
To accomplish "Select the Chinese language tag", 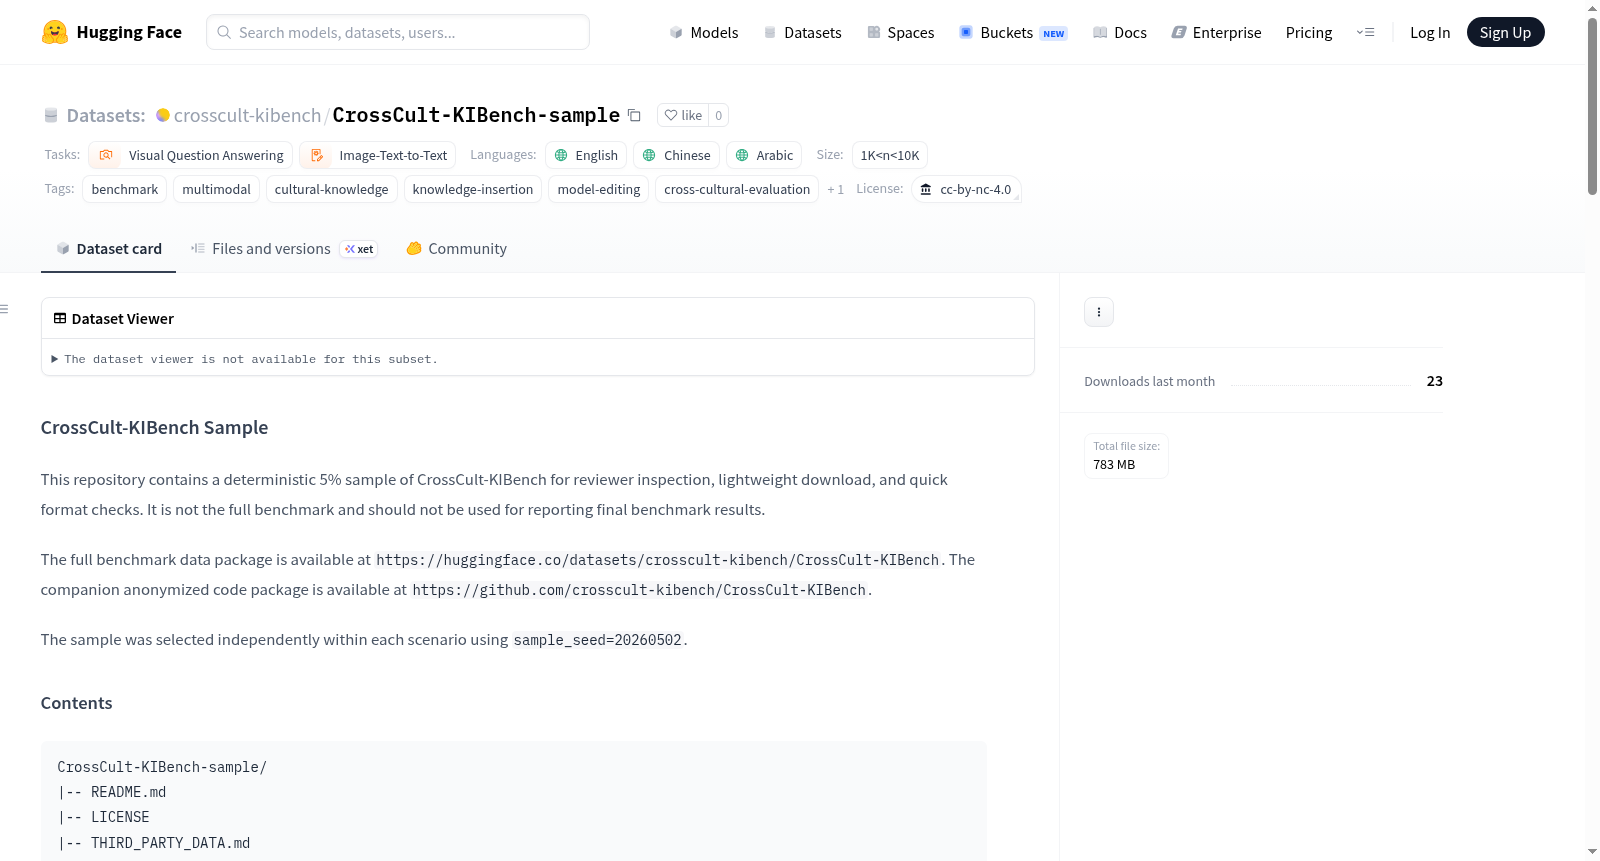I will (676, 155).
